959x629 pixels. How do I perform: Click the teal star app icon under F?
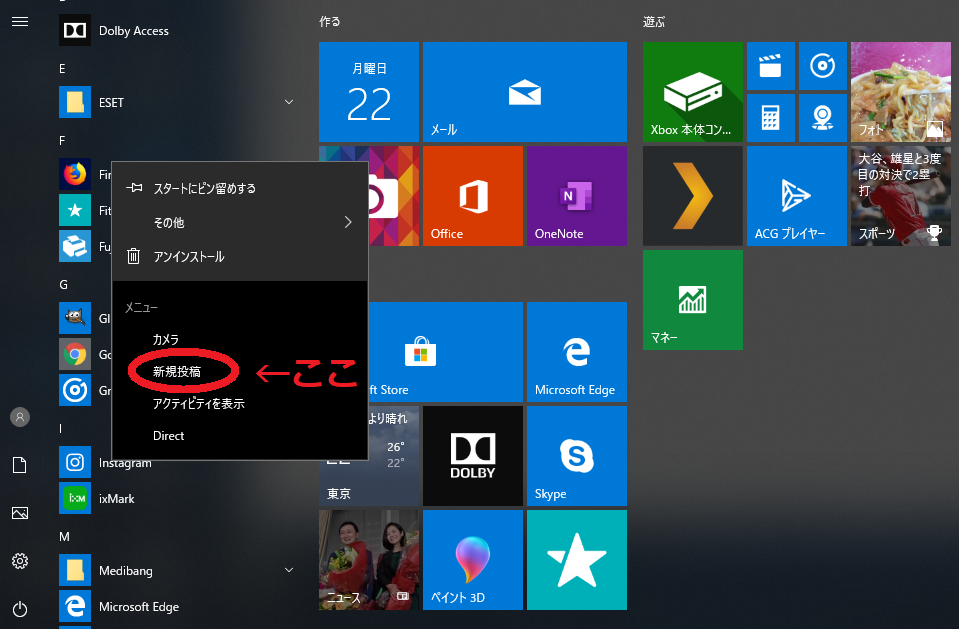(75, 210)
